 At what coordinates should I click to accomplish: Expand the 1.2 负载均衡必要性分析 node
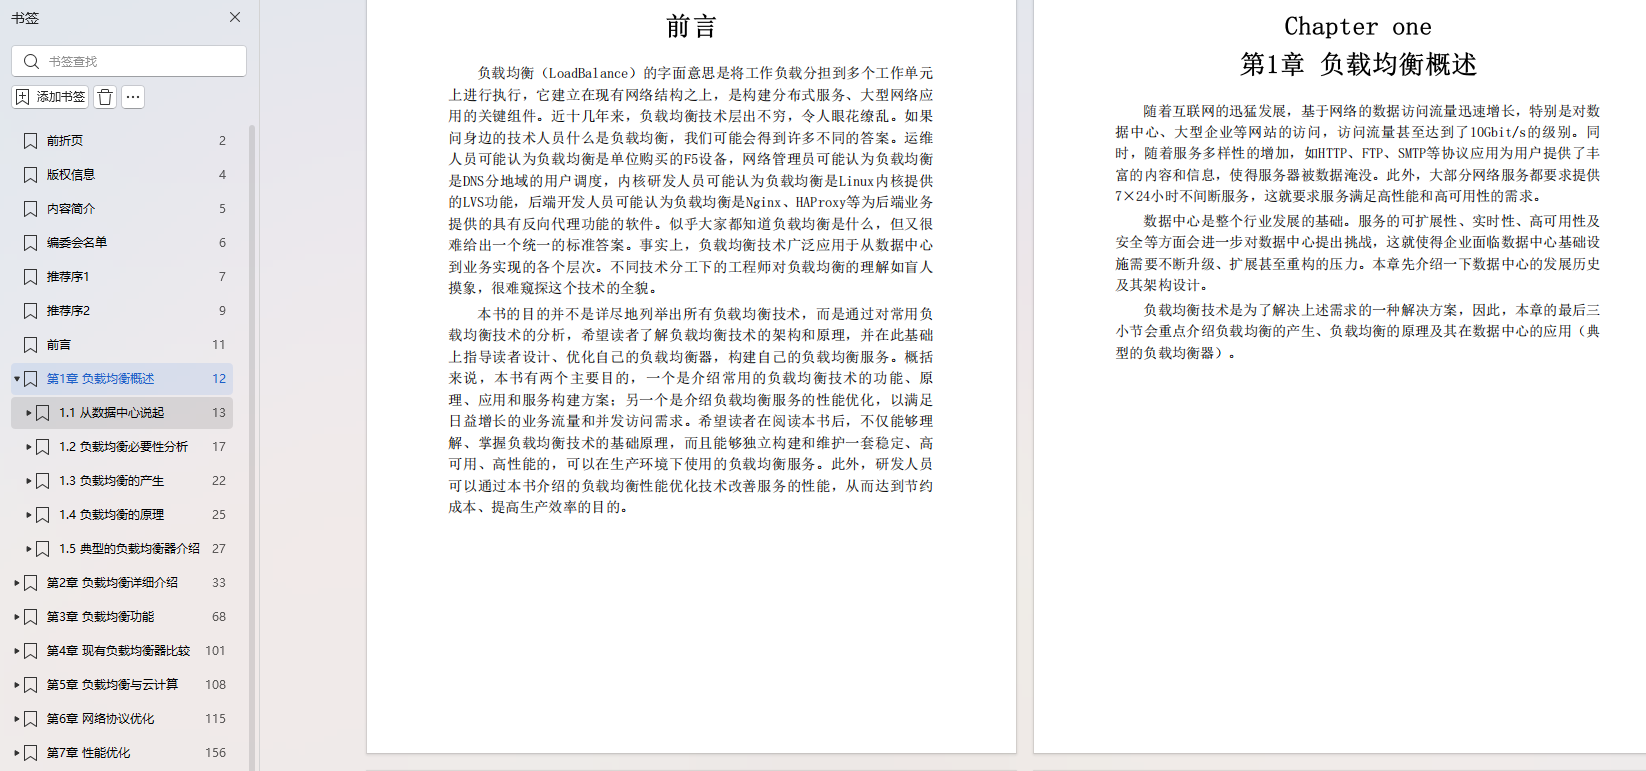(x=29, y=447)
